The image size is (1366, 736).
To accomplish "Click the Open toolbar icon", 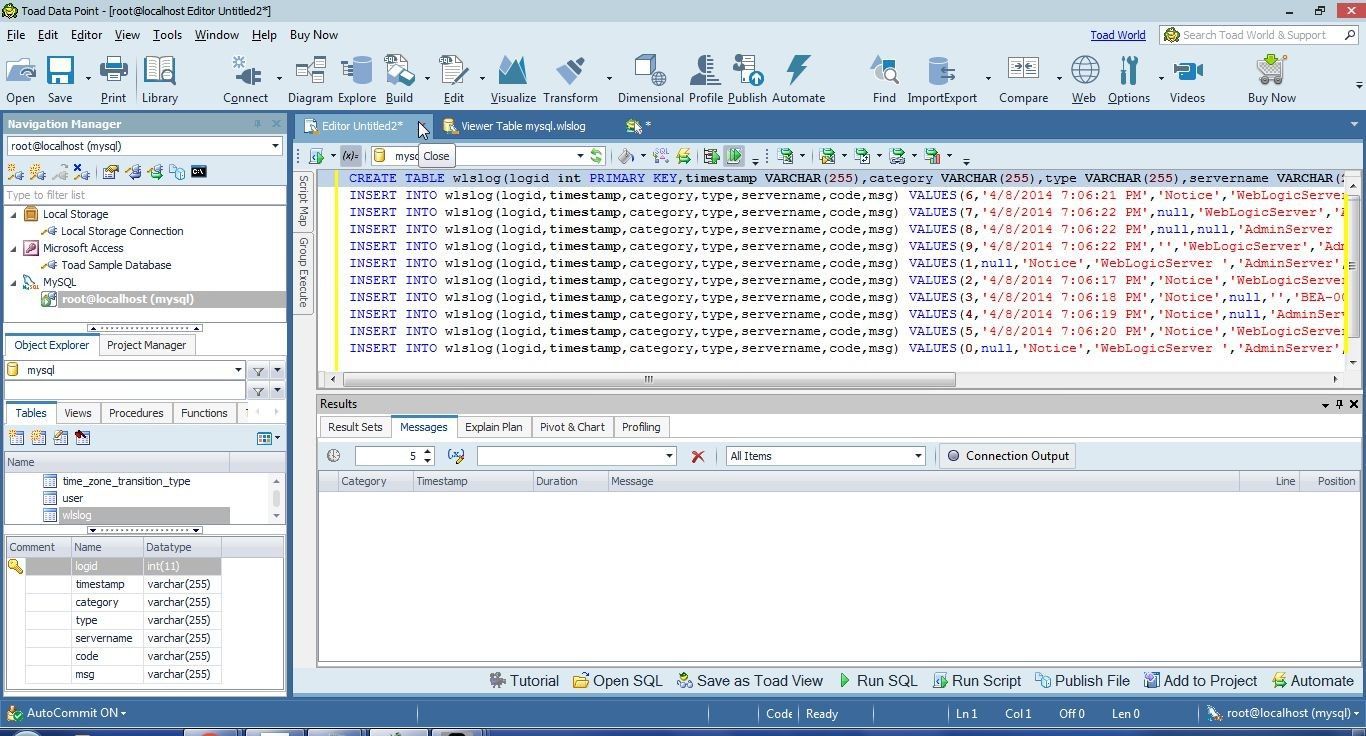I will click(x=20, y=80).
